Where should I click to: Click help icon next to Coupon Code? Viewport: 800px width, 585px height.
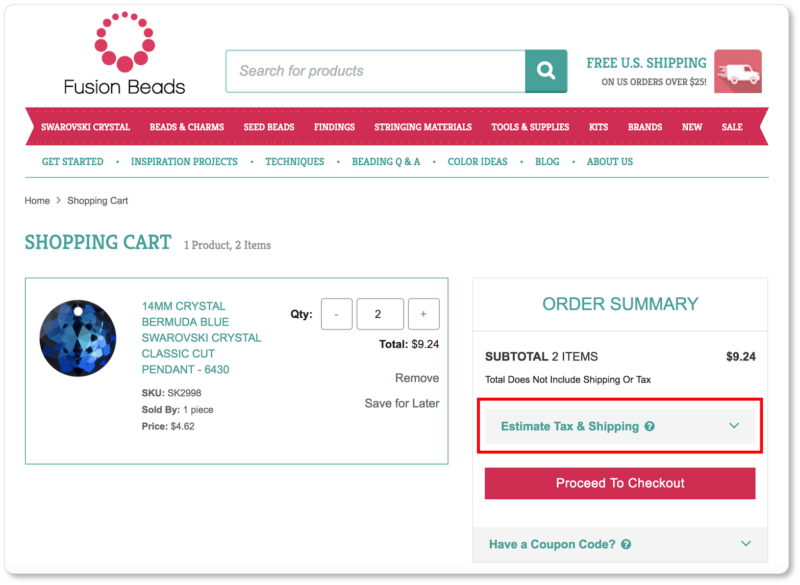click(626, 545)
